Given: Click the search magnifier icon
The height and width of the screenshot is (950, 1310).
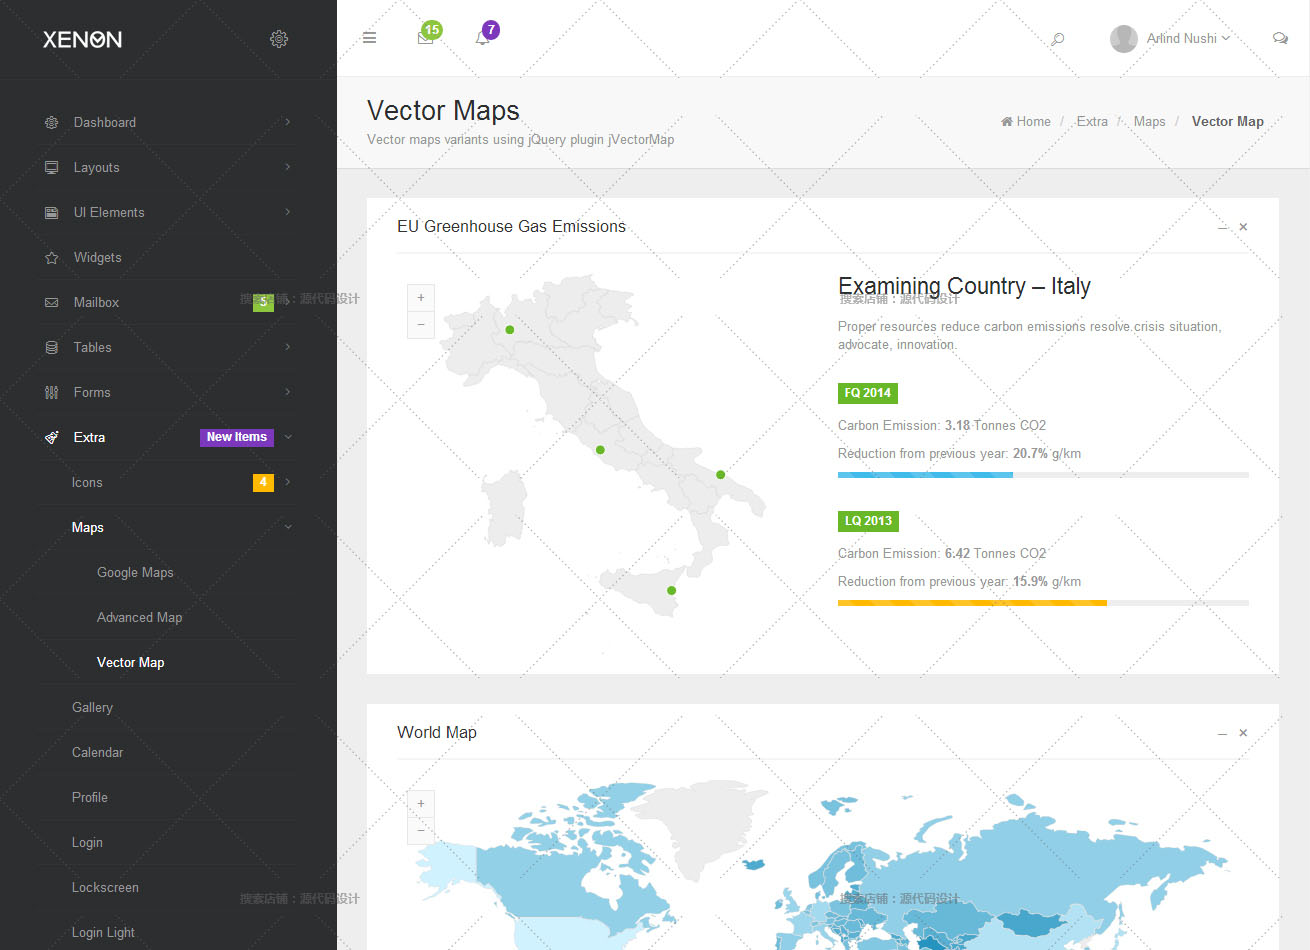Looking at the screenshot, I should (x=1057, y=39).
